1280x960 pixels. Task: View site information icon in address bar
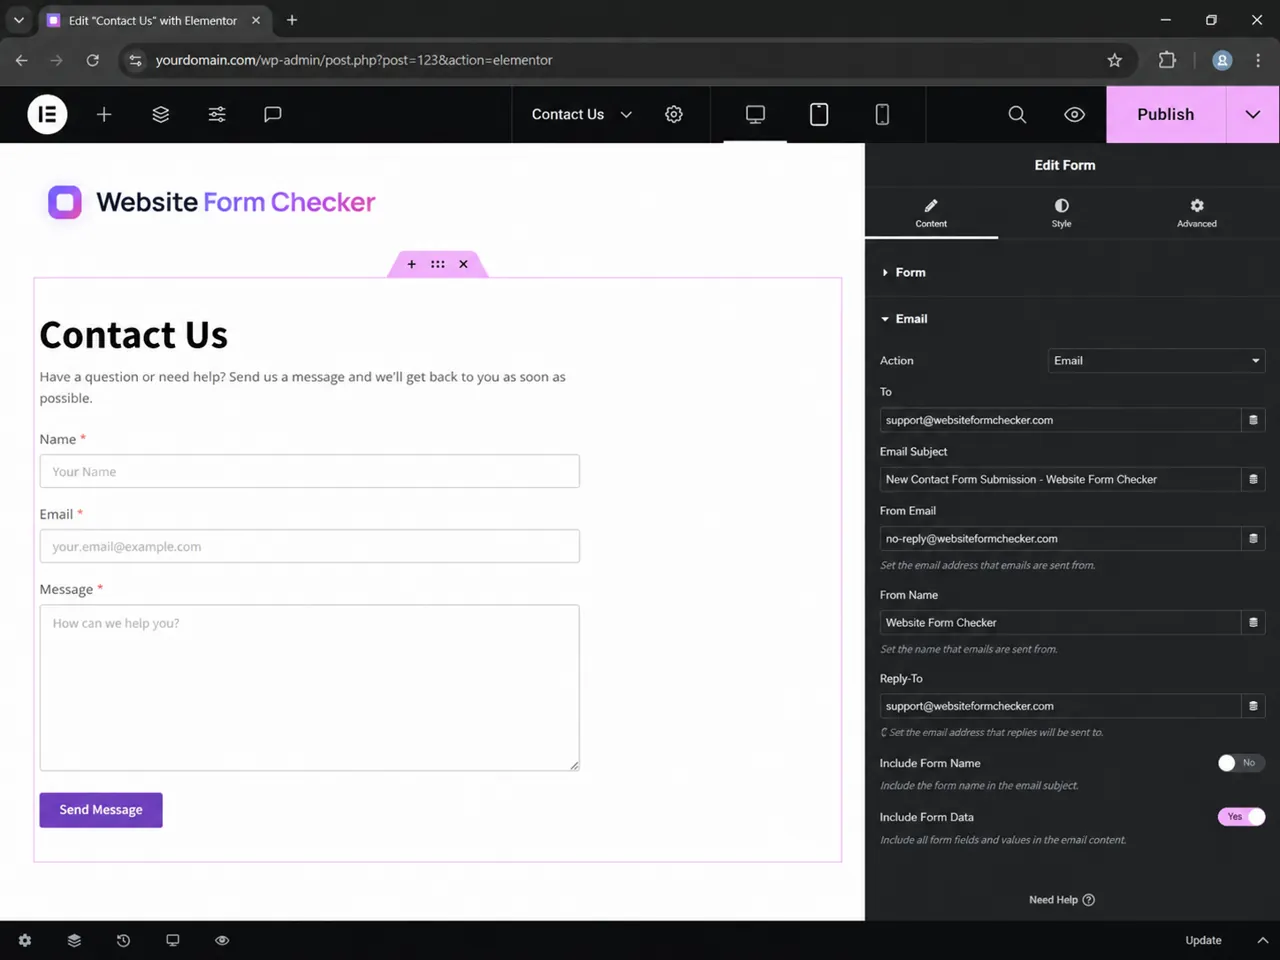tap(136, 60)
